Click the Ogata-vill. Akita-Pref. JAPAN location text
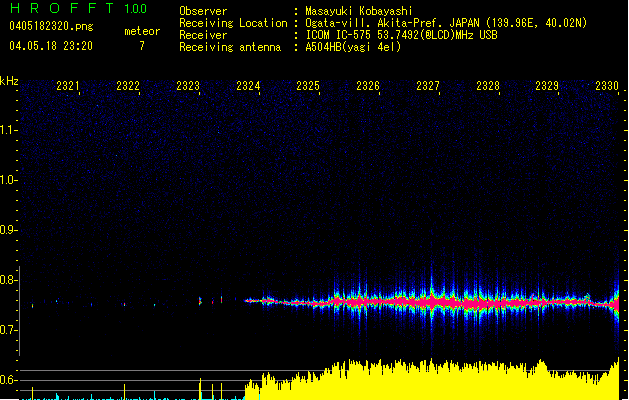The height and width of the screenshot is (400, 629). pos(446,23)
